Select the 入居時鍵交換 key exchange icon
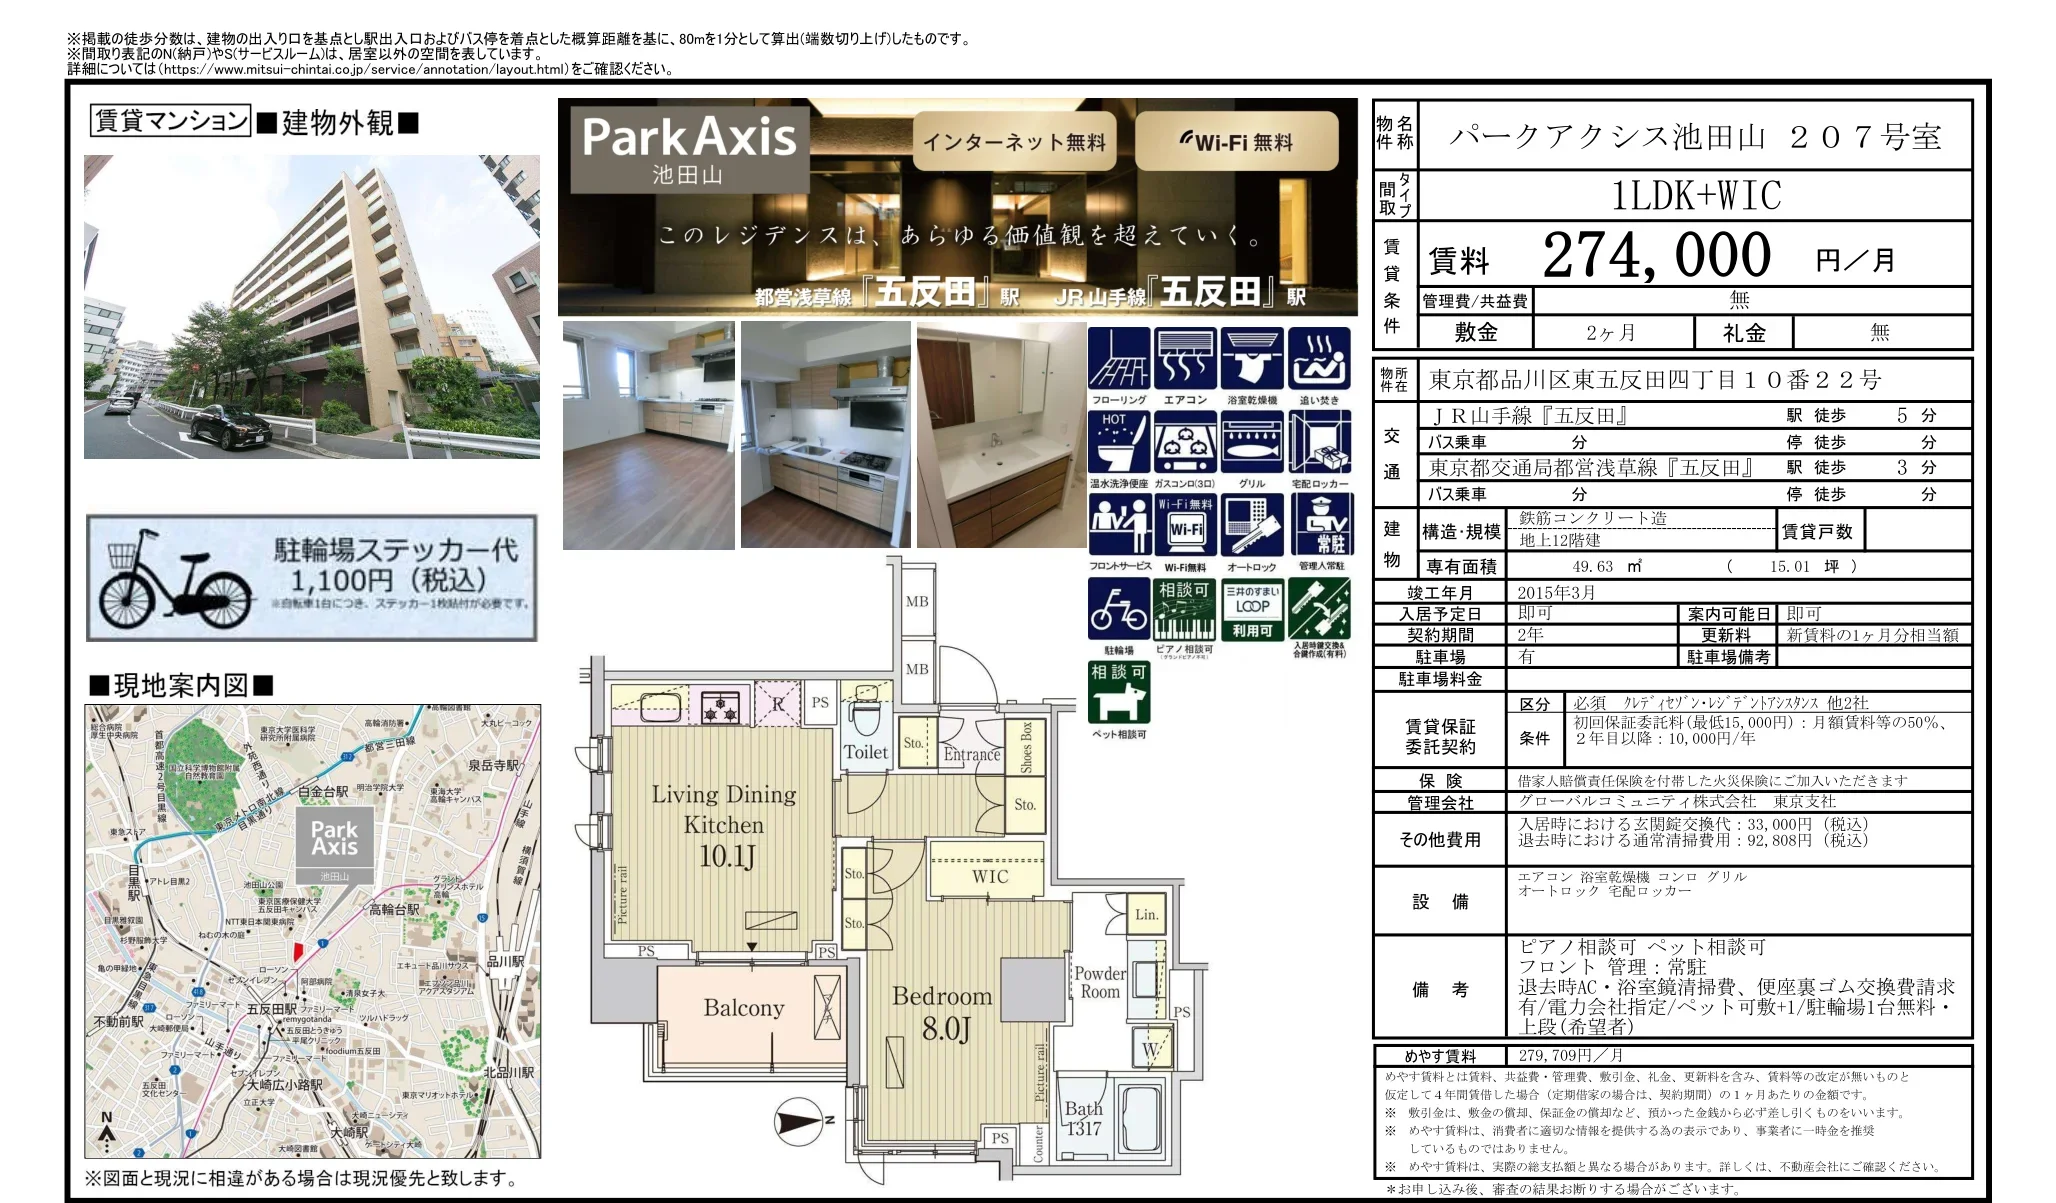The image size is (2056, 1203). point(1319,609)
